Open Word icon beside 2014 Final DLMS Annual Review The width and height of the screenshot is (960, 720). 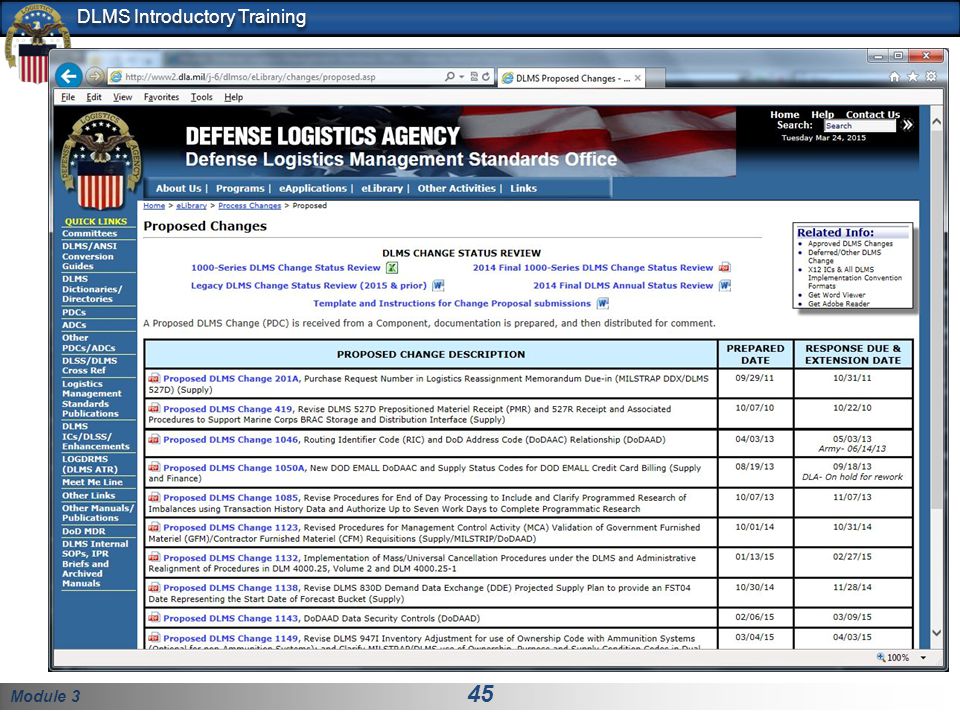click(725, 285)
